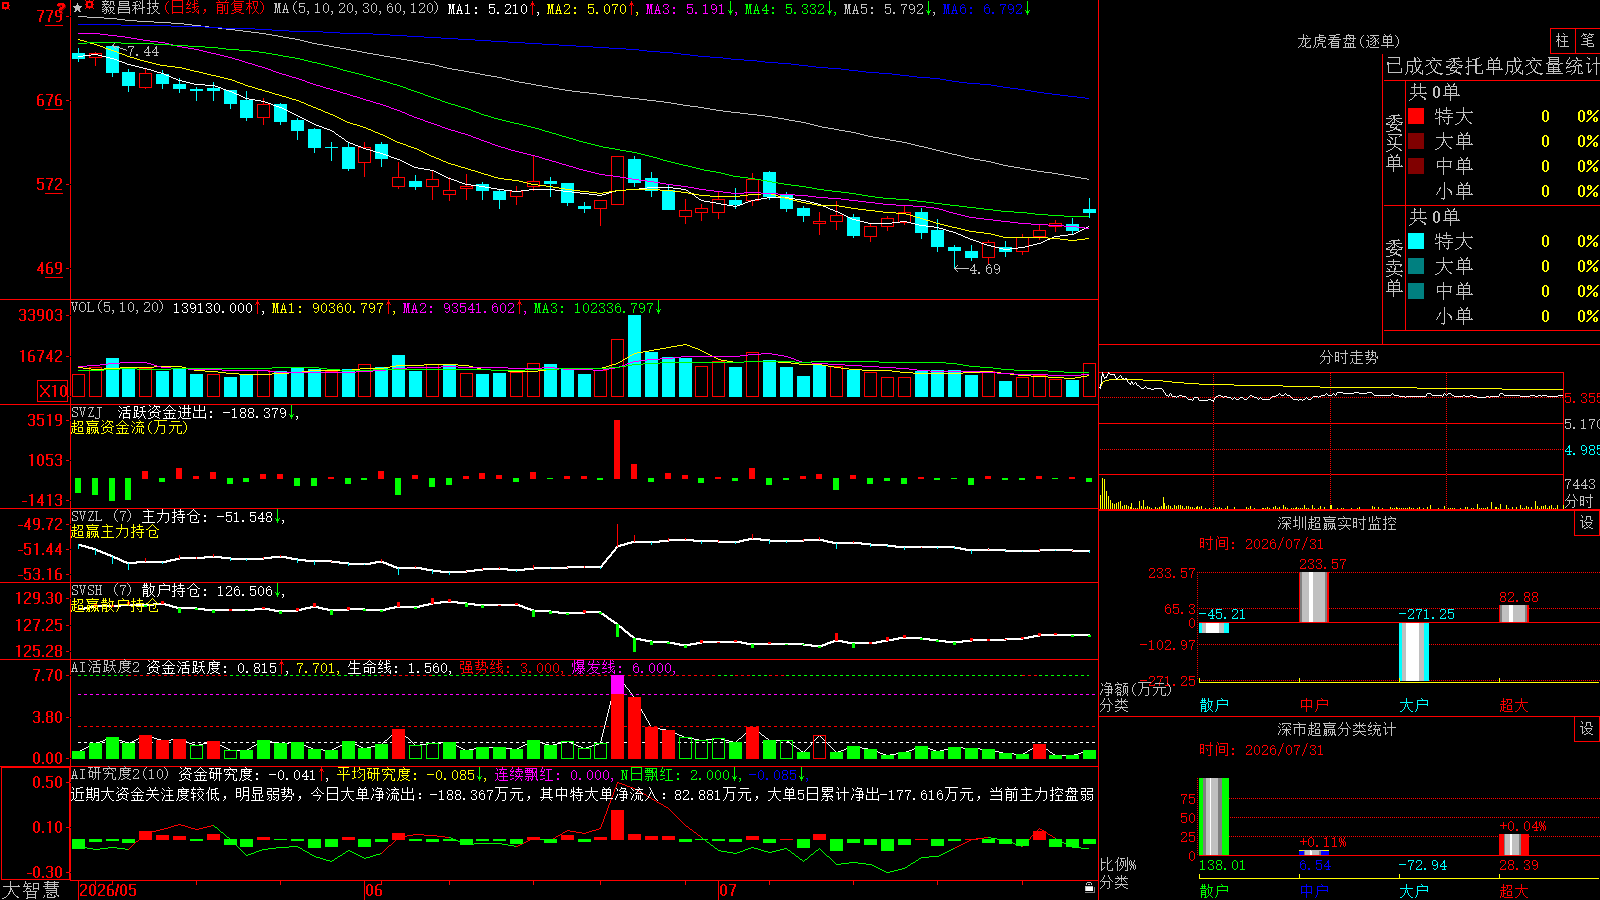Viewport: 1600px width, 900px height.
Task: Click the X10 volume scale indicator
Action: 53,391
